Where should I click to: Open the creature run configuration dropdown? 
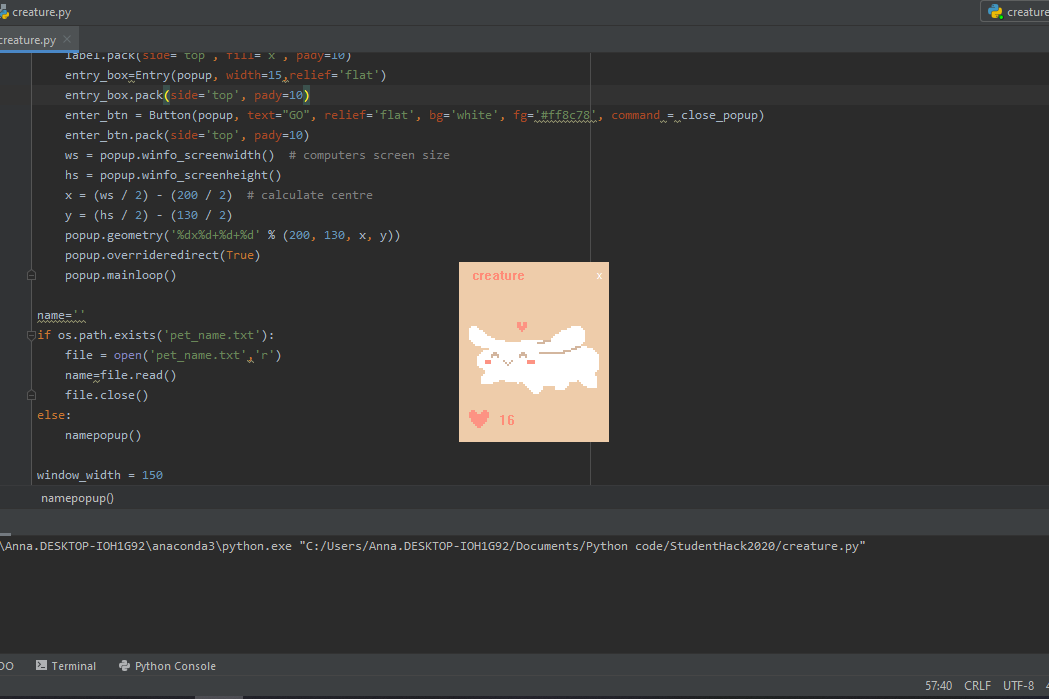point(1016,12)
